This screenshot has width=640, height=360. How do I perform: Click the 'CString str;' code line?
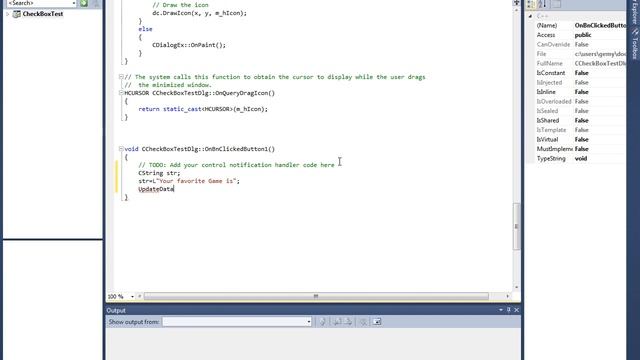pos(159,173)
